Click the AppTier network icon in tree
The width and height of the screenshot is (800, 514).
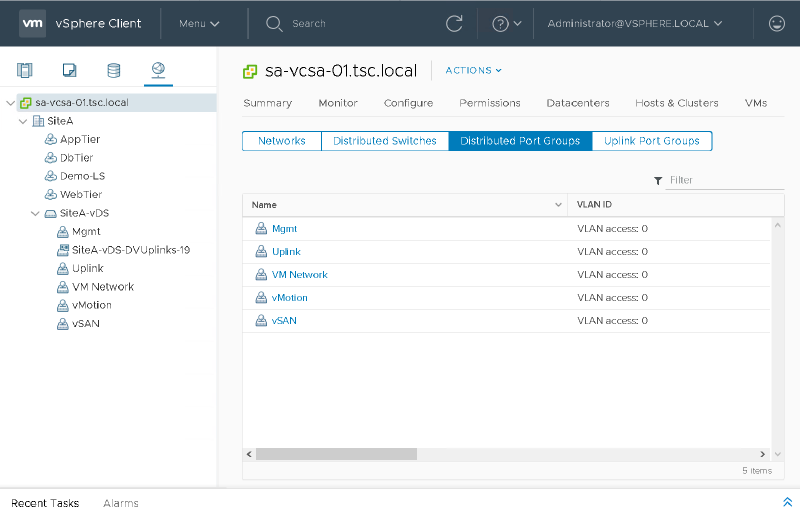tap(51, 139)
